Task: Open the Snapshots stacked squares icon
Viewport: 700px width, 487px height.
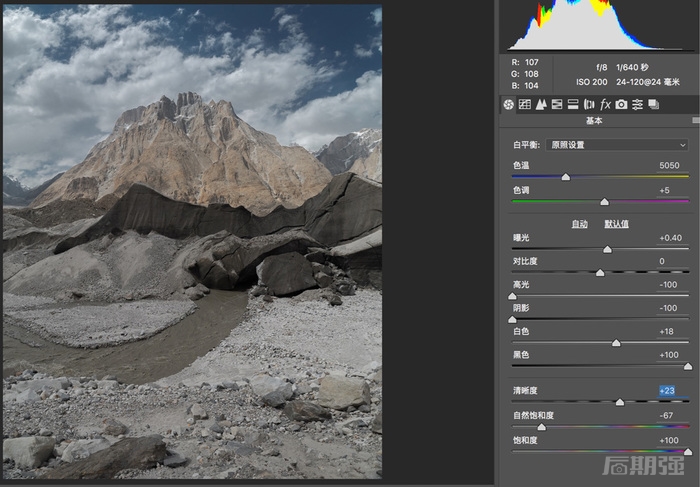Action: tap(653, 104)
